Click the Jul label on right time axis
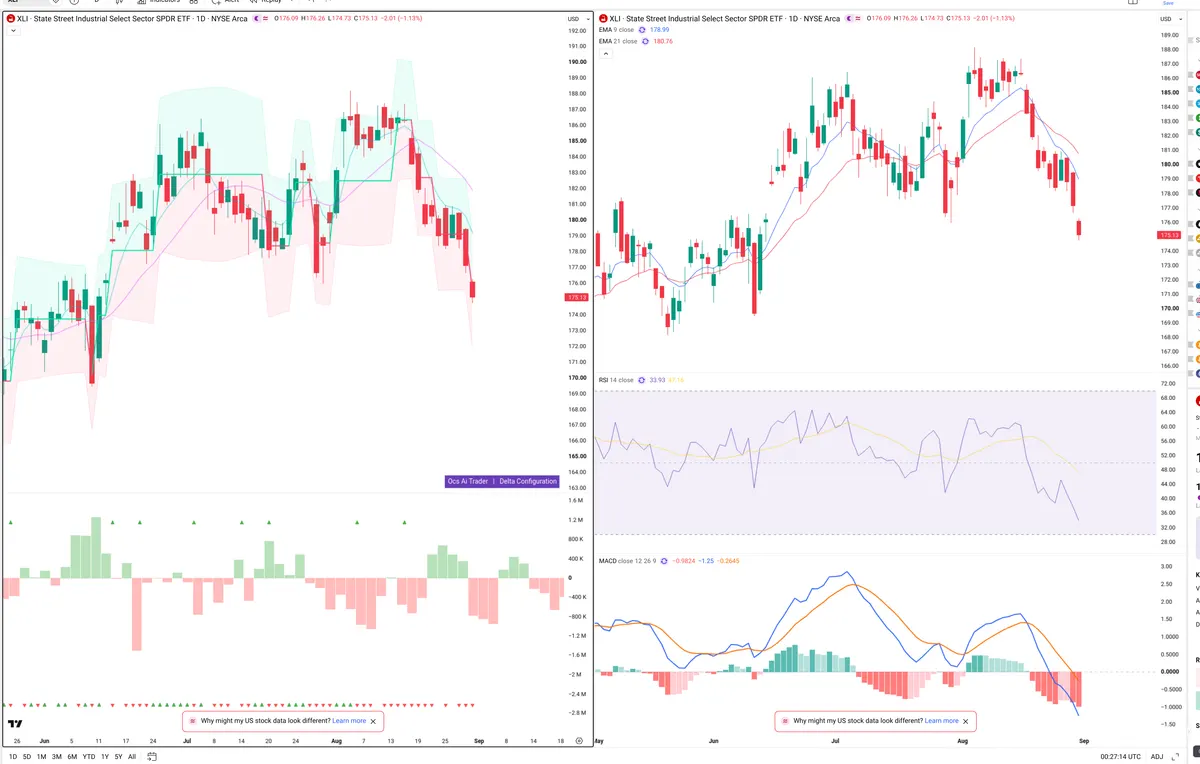Viewport: 1200px width, 764px height. 835,741
